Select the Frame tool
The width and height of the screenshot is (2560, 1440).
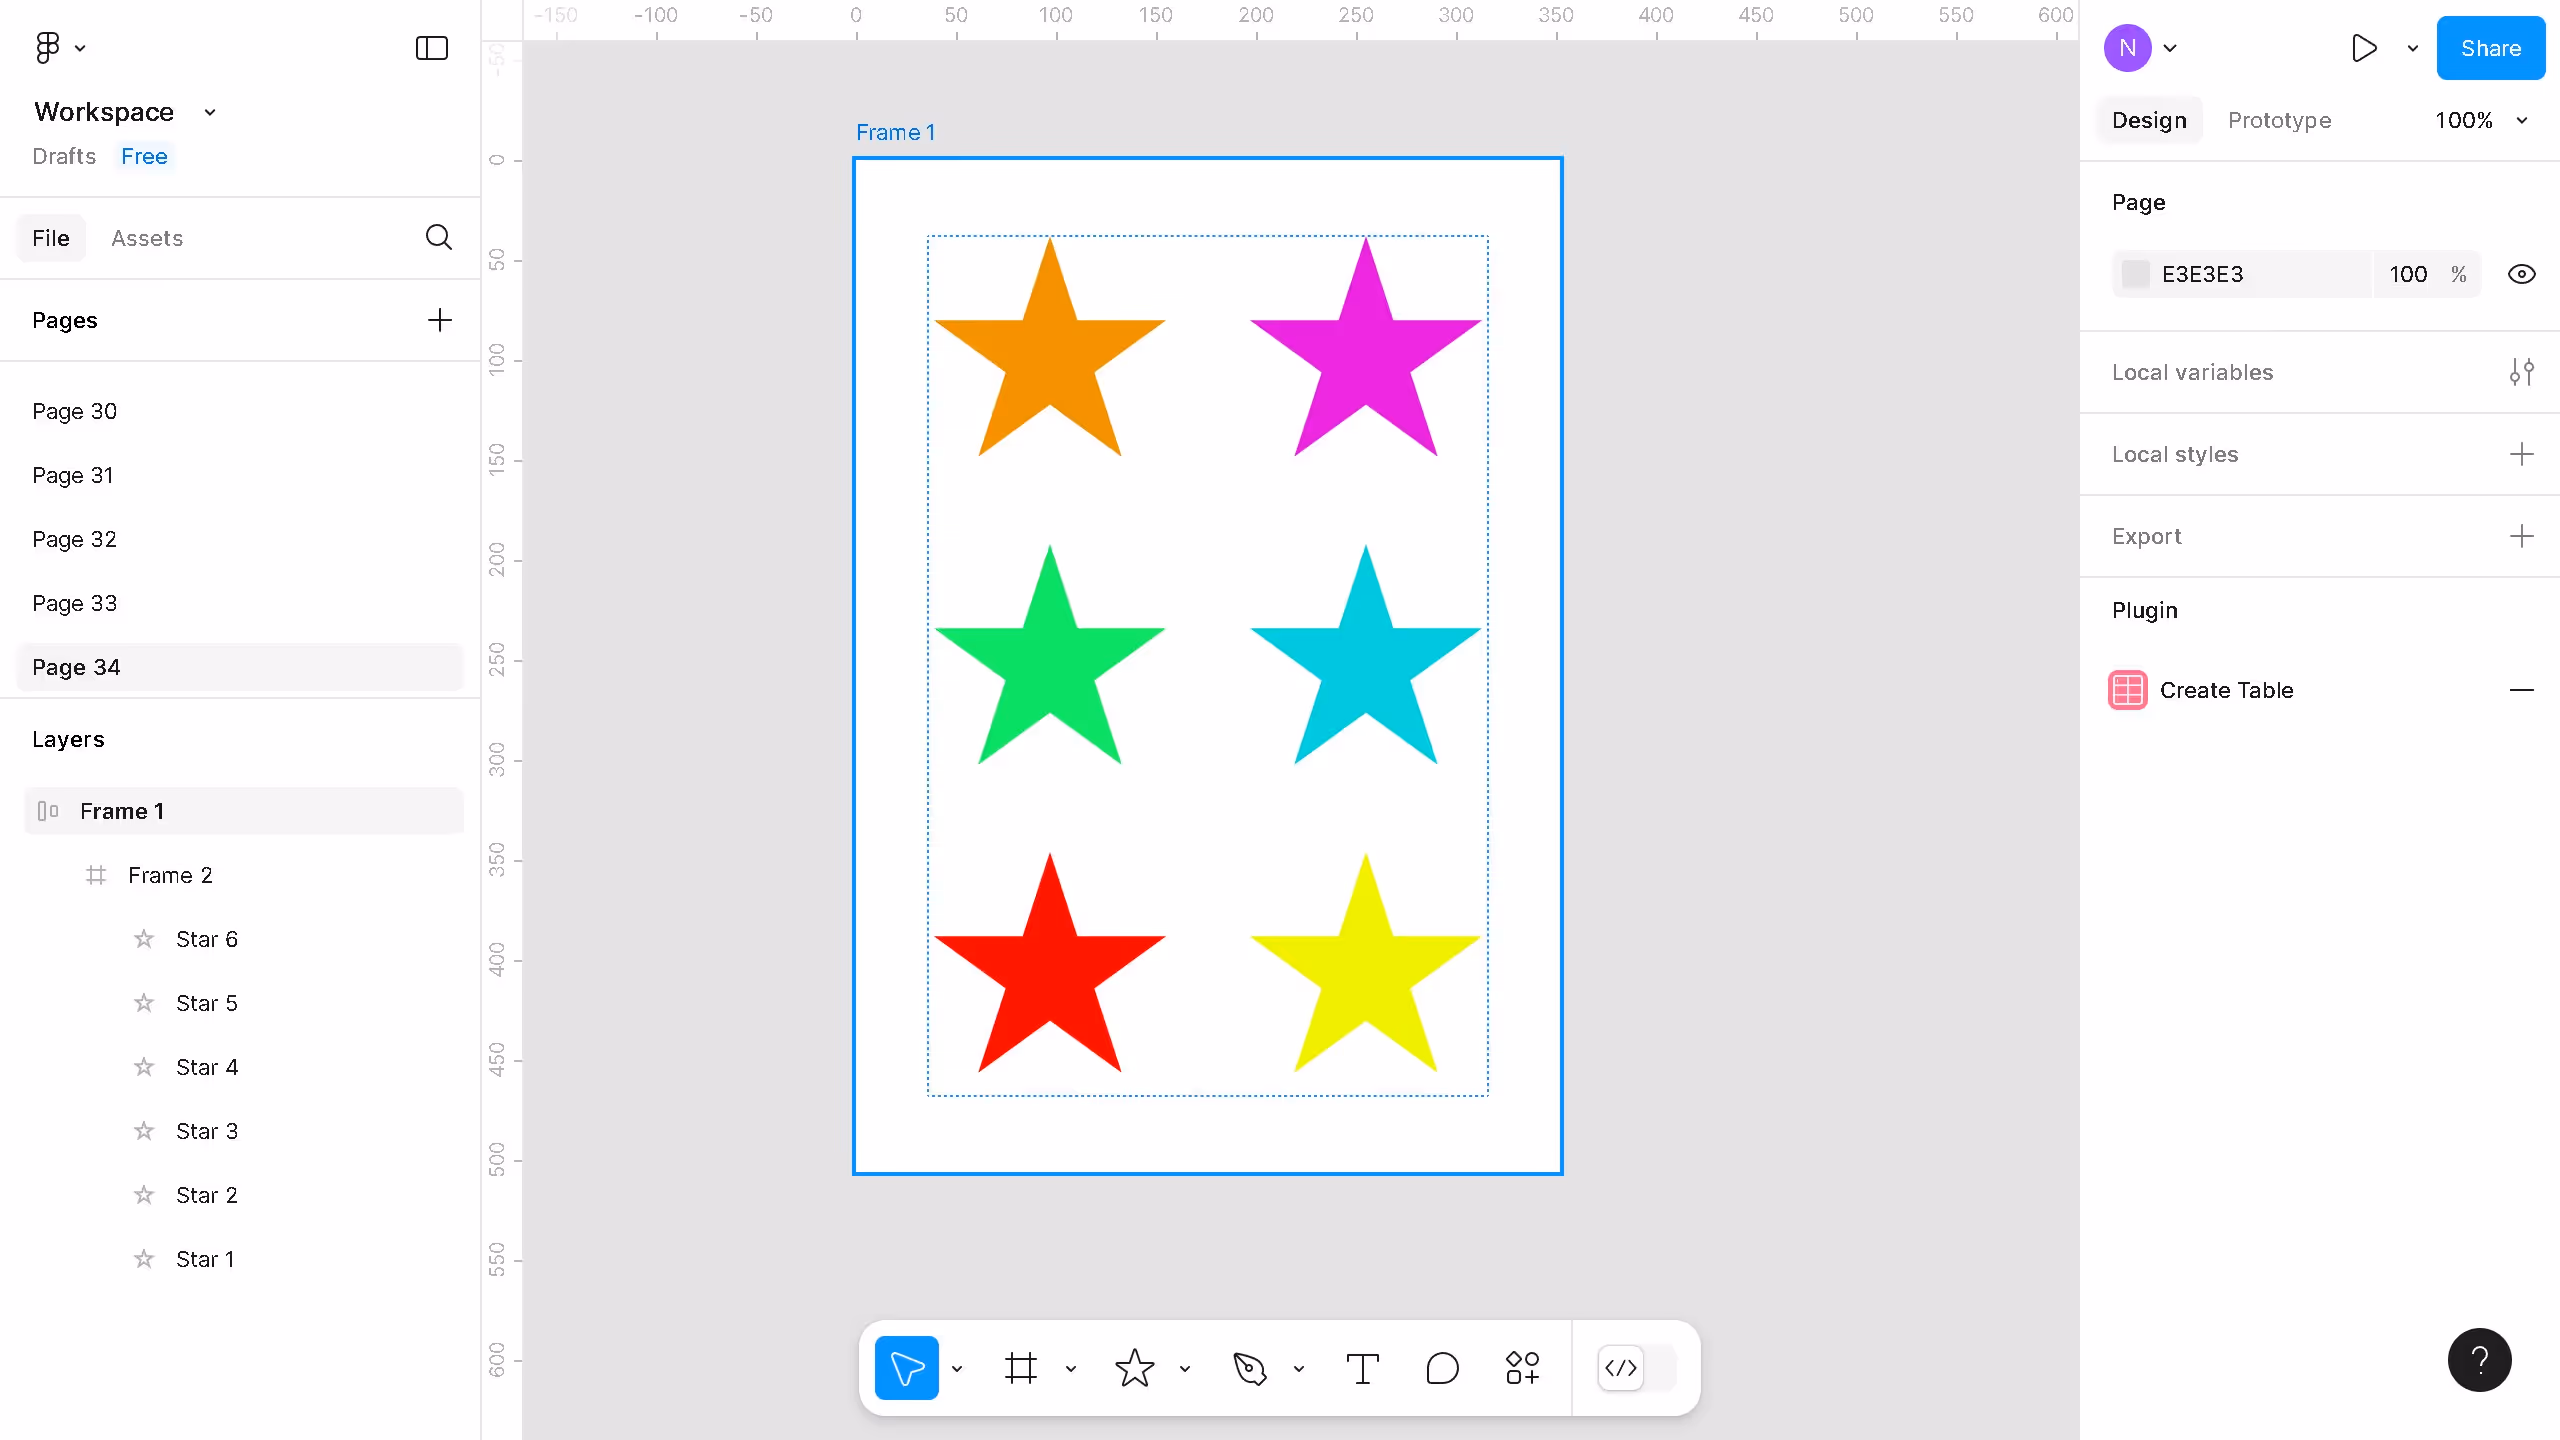(1020, 1367)
